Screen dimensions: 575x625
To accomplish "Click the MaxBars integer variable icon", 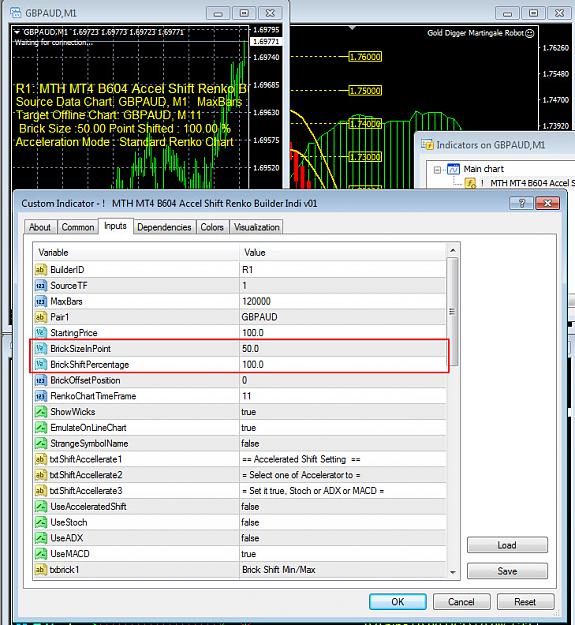I will [41, 301].
